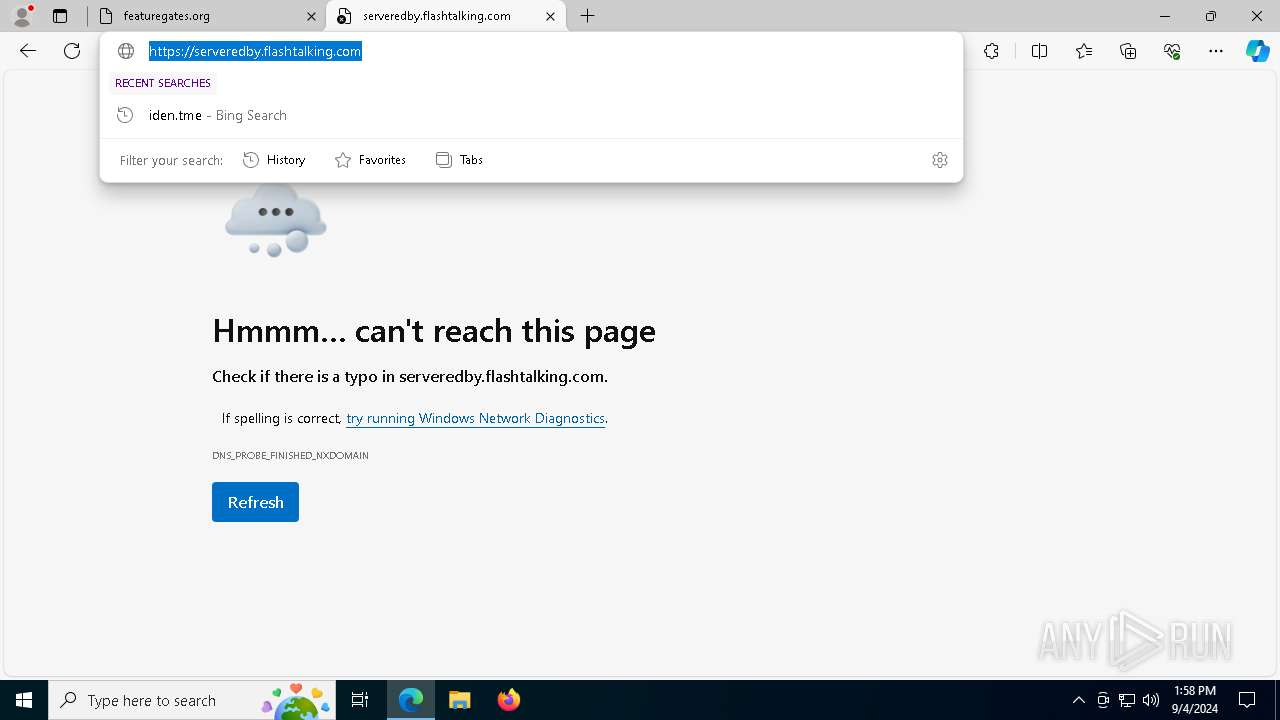Open the Favorites star list
Viewport: 1280px width, 720px height.
click(x=1084, y=51)
